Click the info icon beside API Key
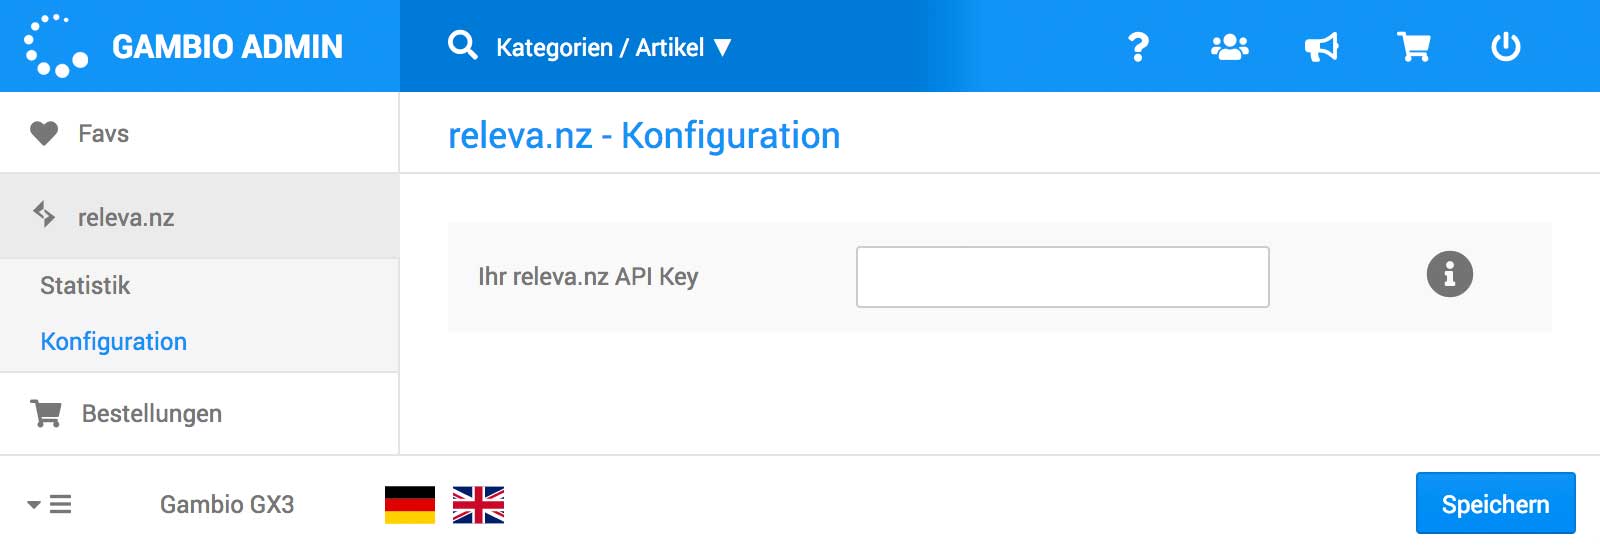 coord(1449,274)
